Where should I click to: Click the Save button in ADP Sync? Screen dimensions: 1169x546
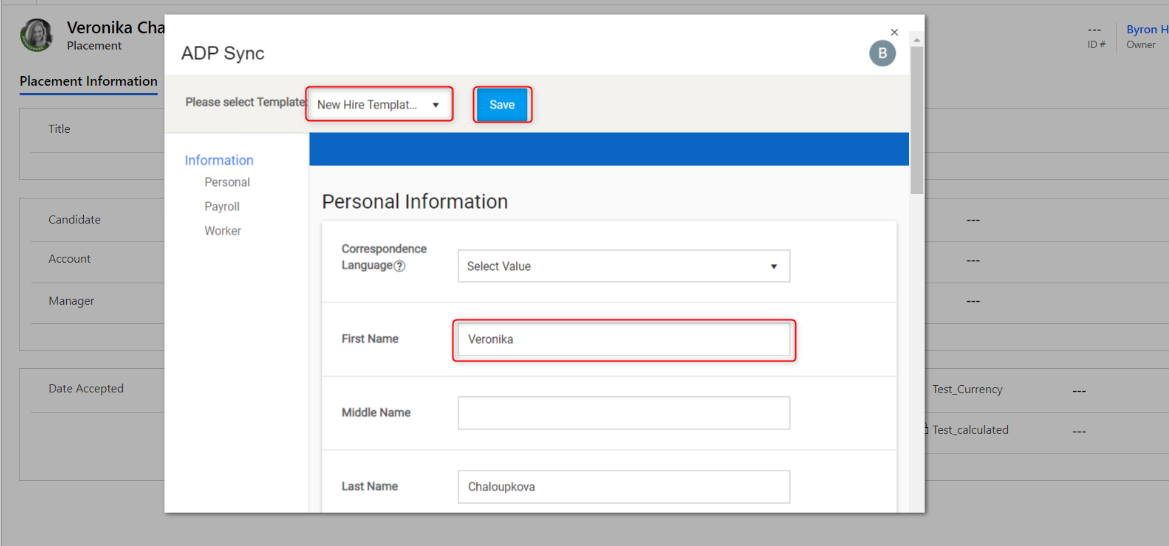click(x=502, y=105)
